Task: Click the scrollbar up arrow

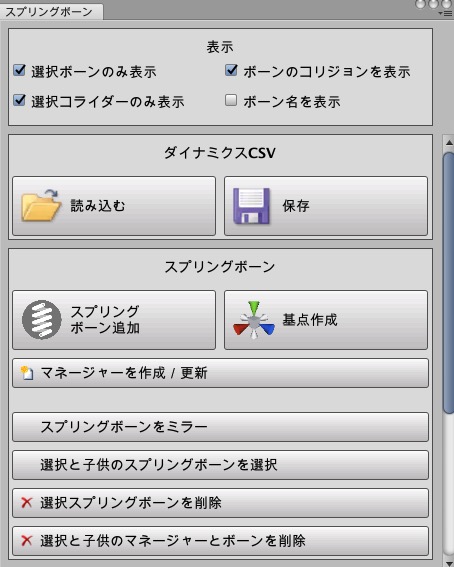Action: point(449,142)
